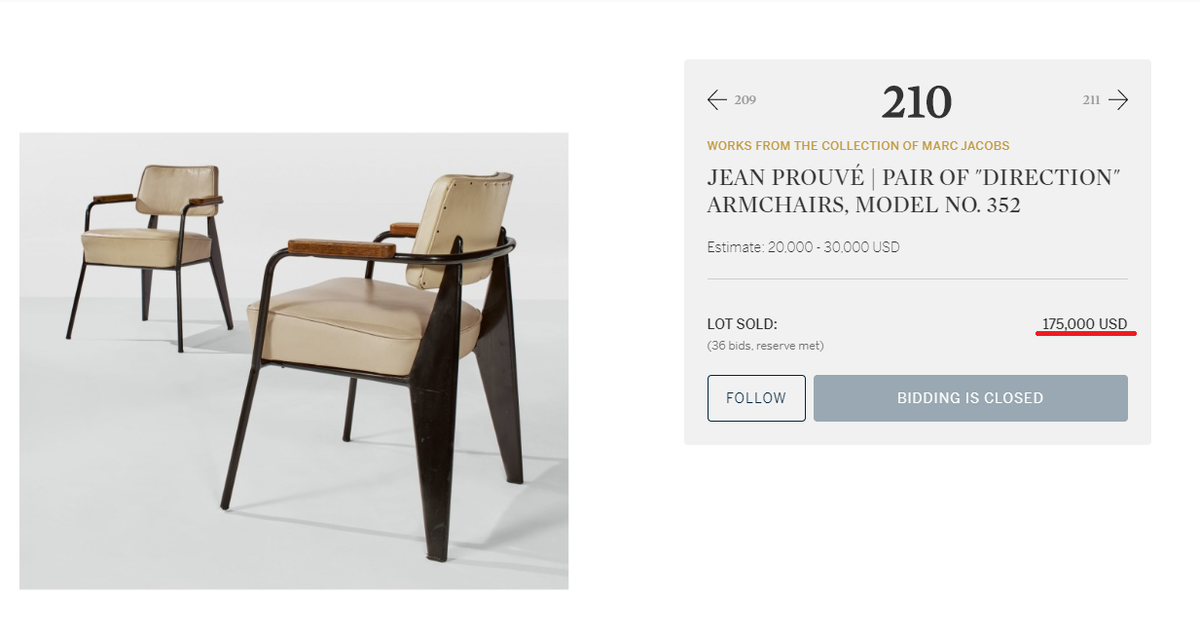Screen dimensions: 1200x631
Task: Click the 211 next lot number
Action: click(x=1091, y=100)
